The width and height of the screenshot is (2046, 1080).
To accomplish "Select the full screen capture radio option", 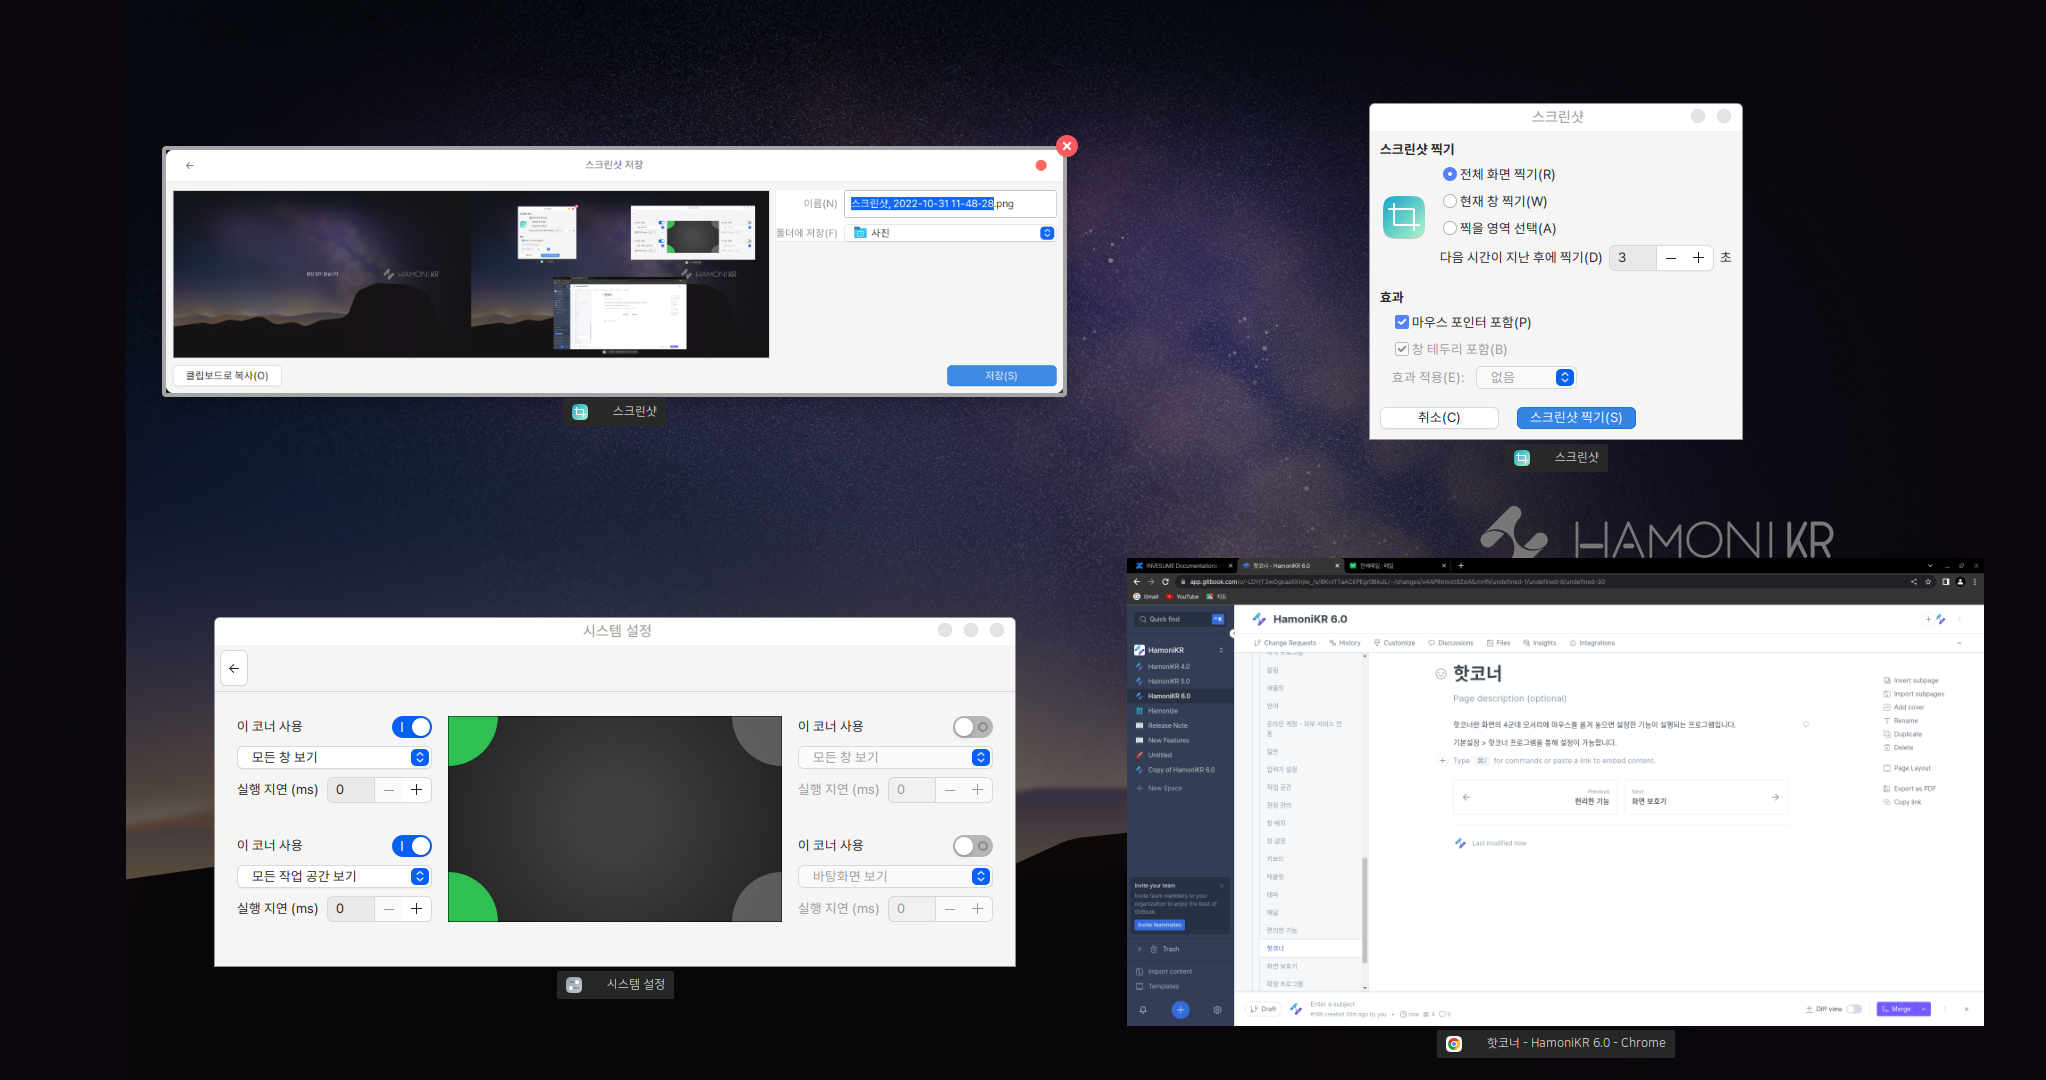I will pos(1449,174).
